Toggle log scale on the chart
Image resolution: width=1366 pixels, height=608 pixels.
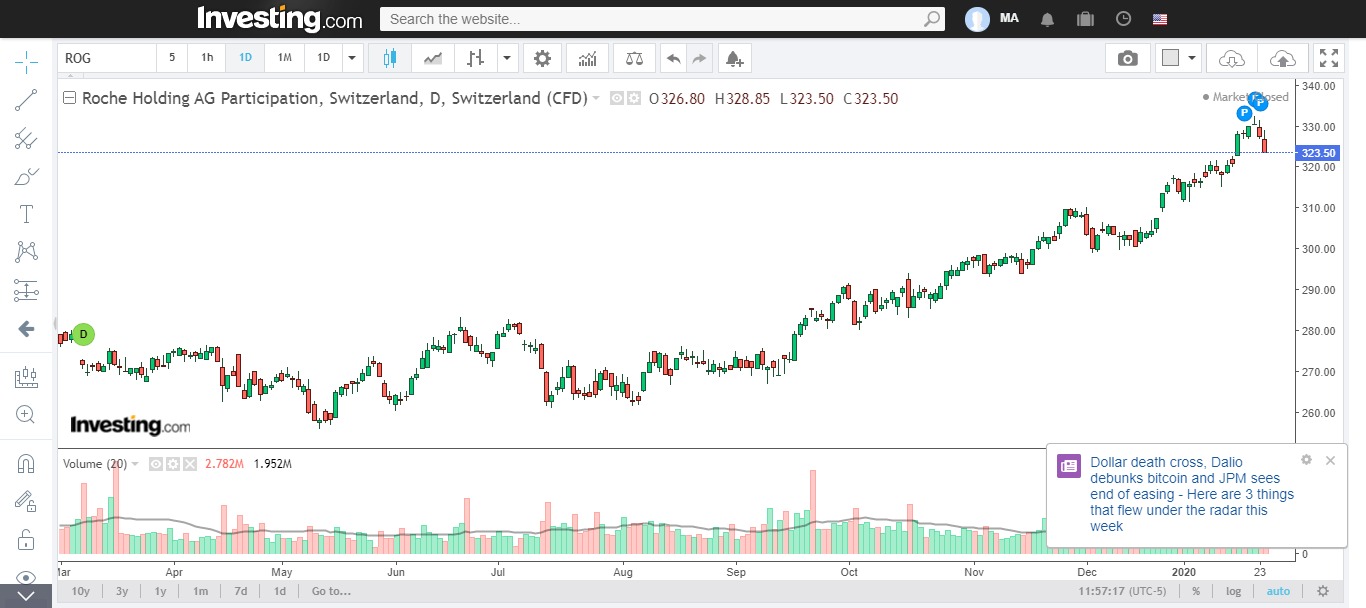coord(1234,591)
